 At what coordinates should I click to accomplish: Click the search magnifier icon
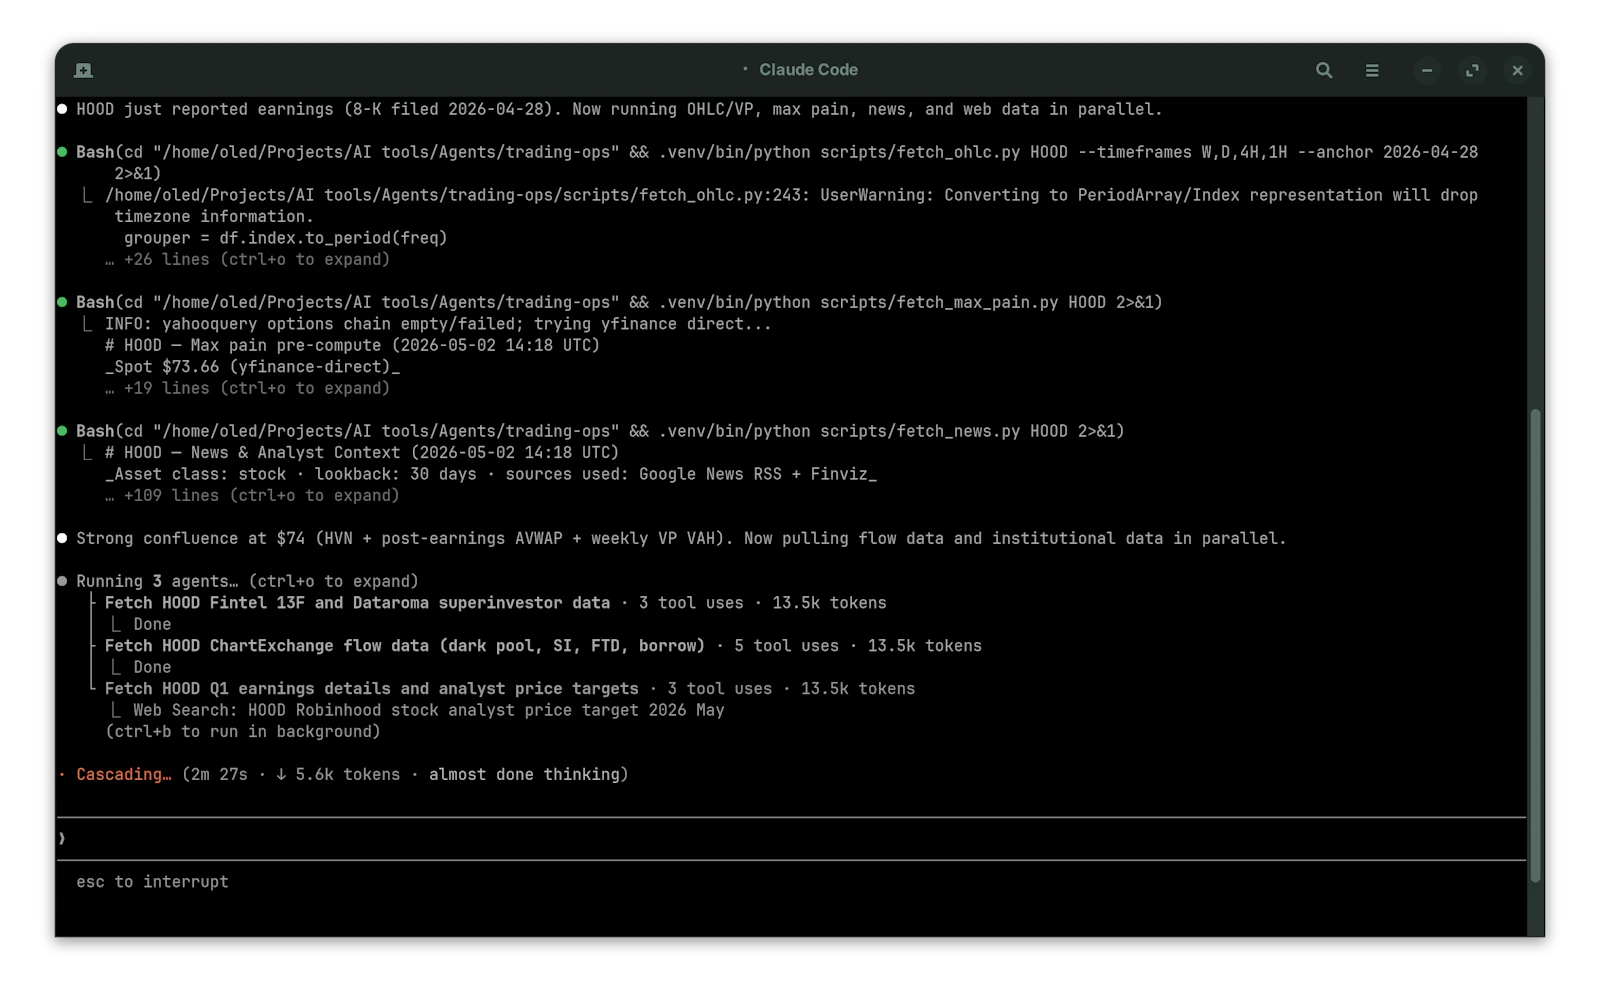[1324, 70]
